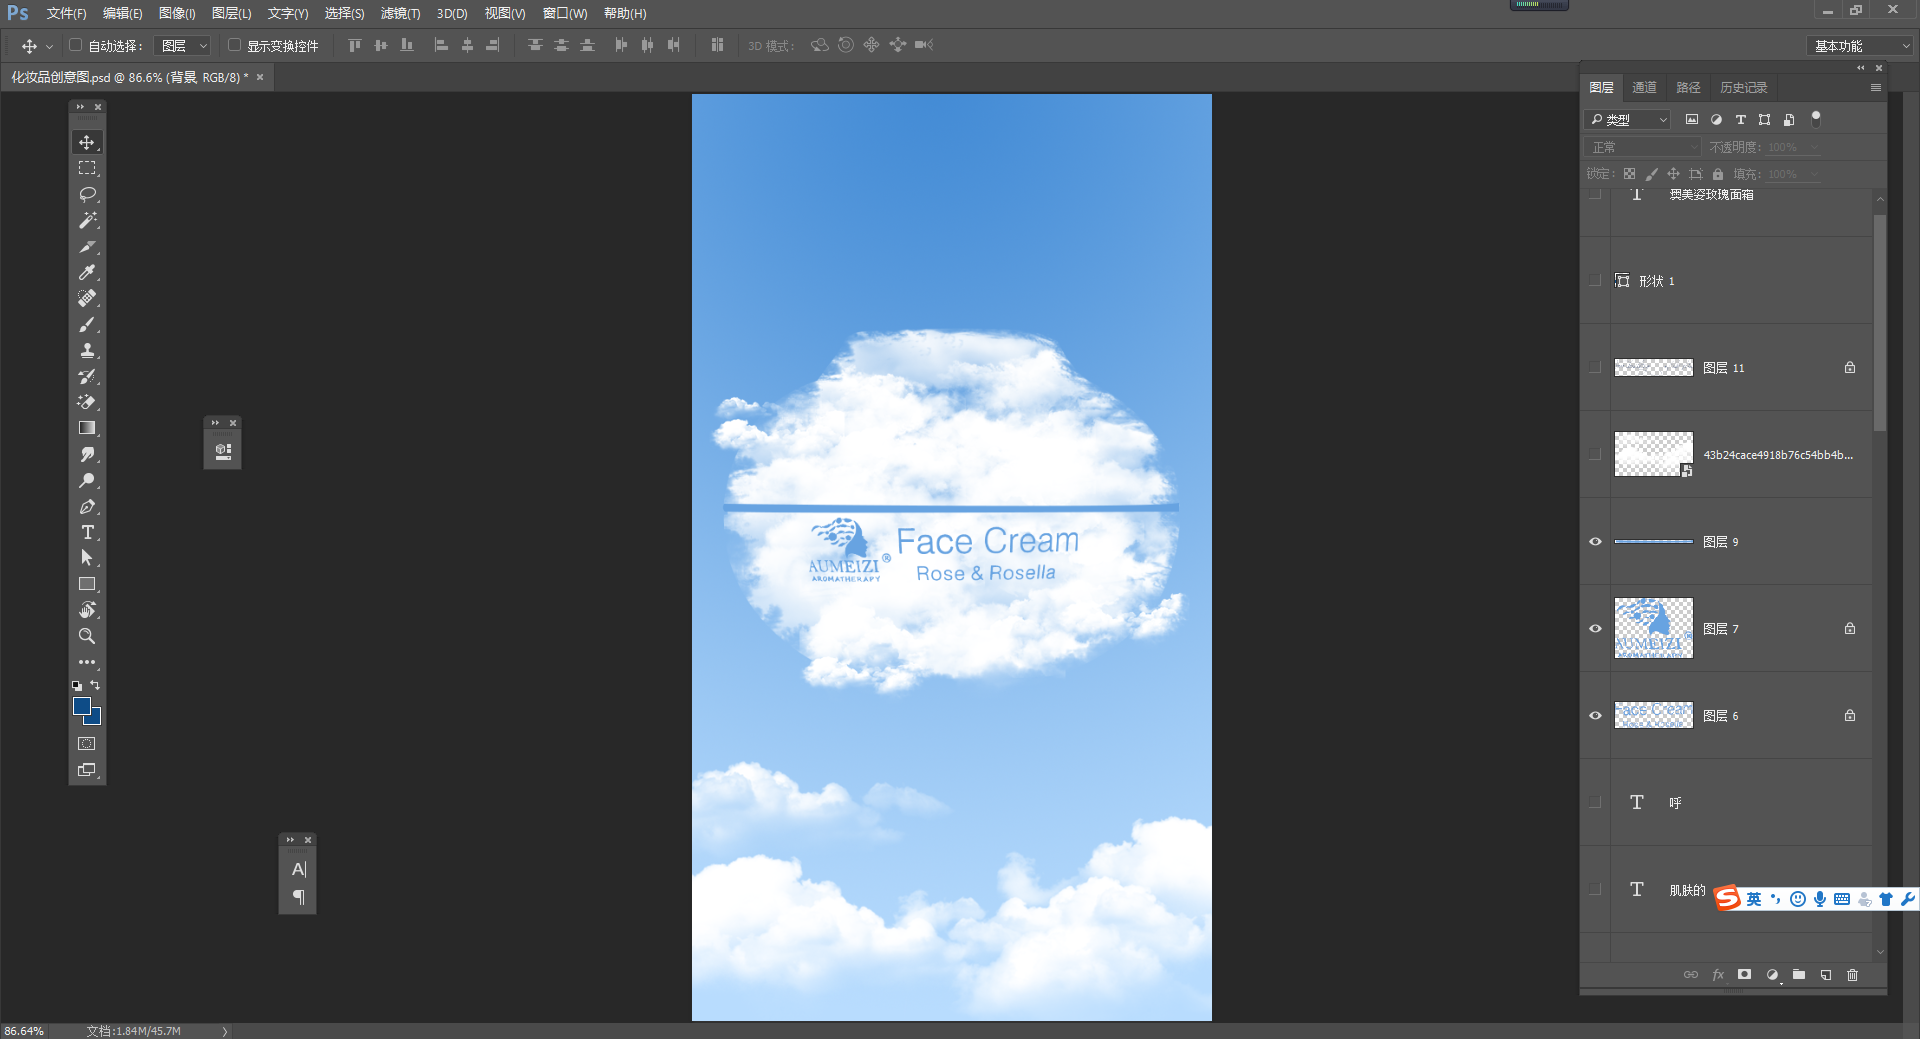1920x1039 pixels.
Task: Select the Zoom tool
Action: [87, 636]
